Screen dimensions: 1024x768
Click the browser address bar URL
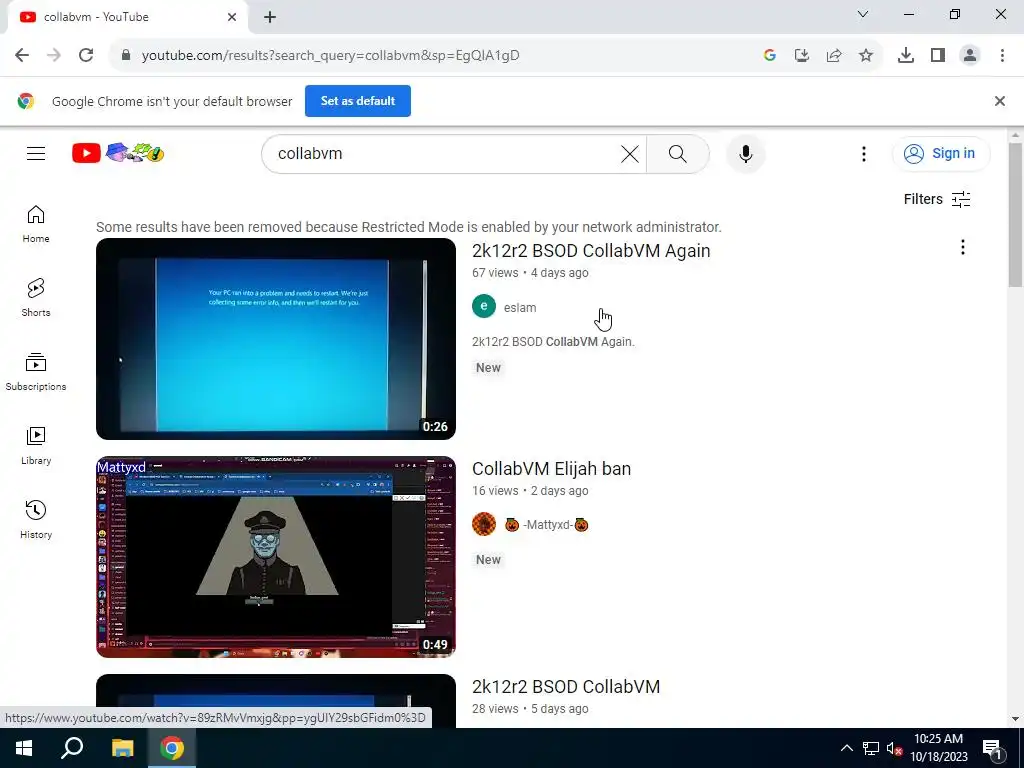tap(330, 56)
